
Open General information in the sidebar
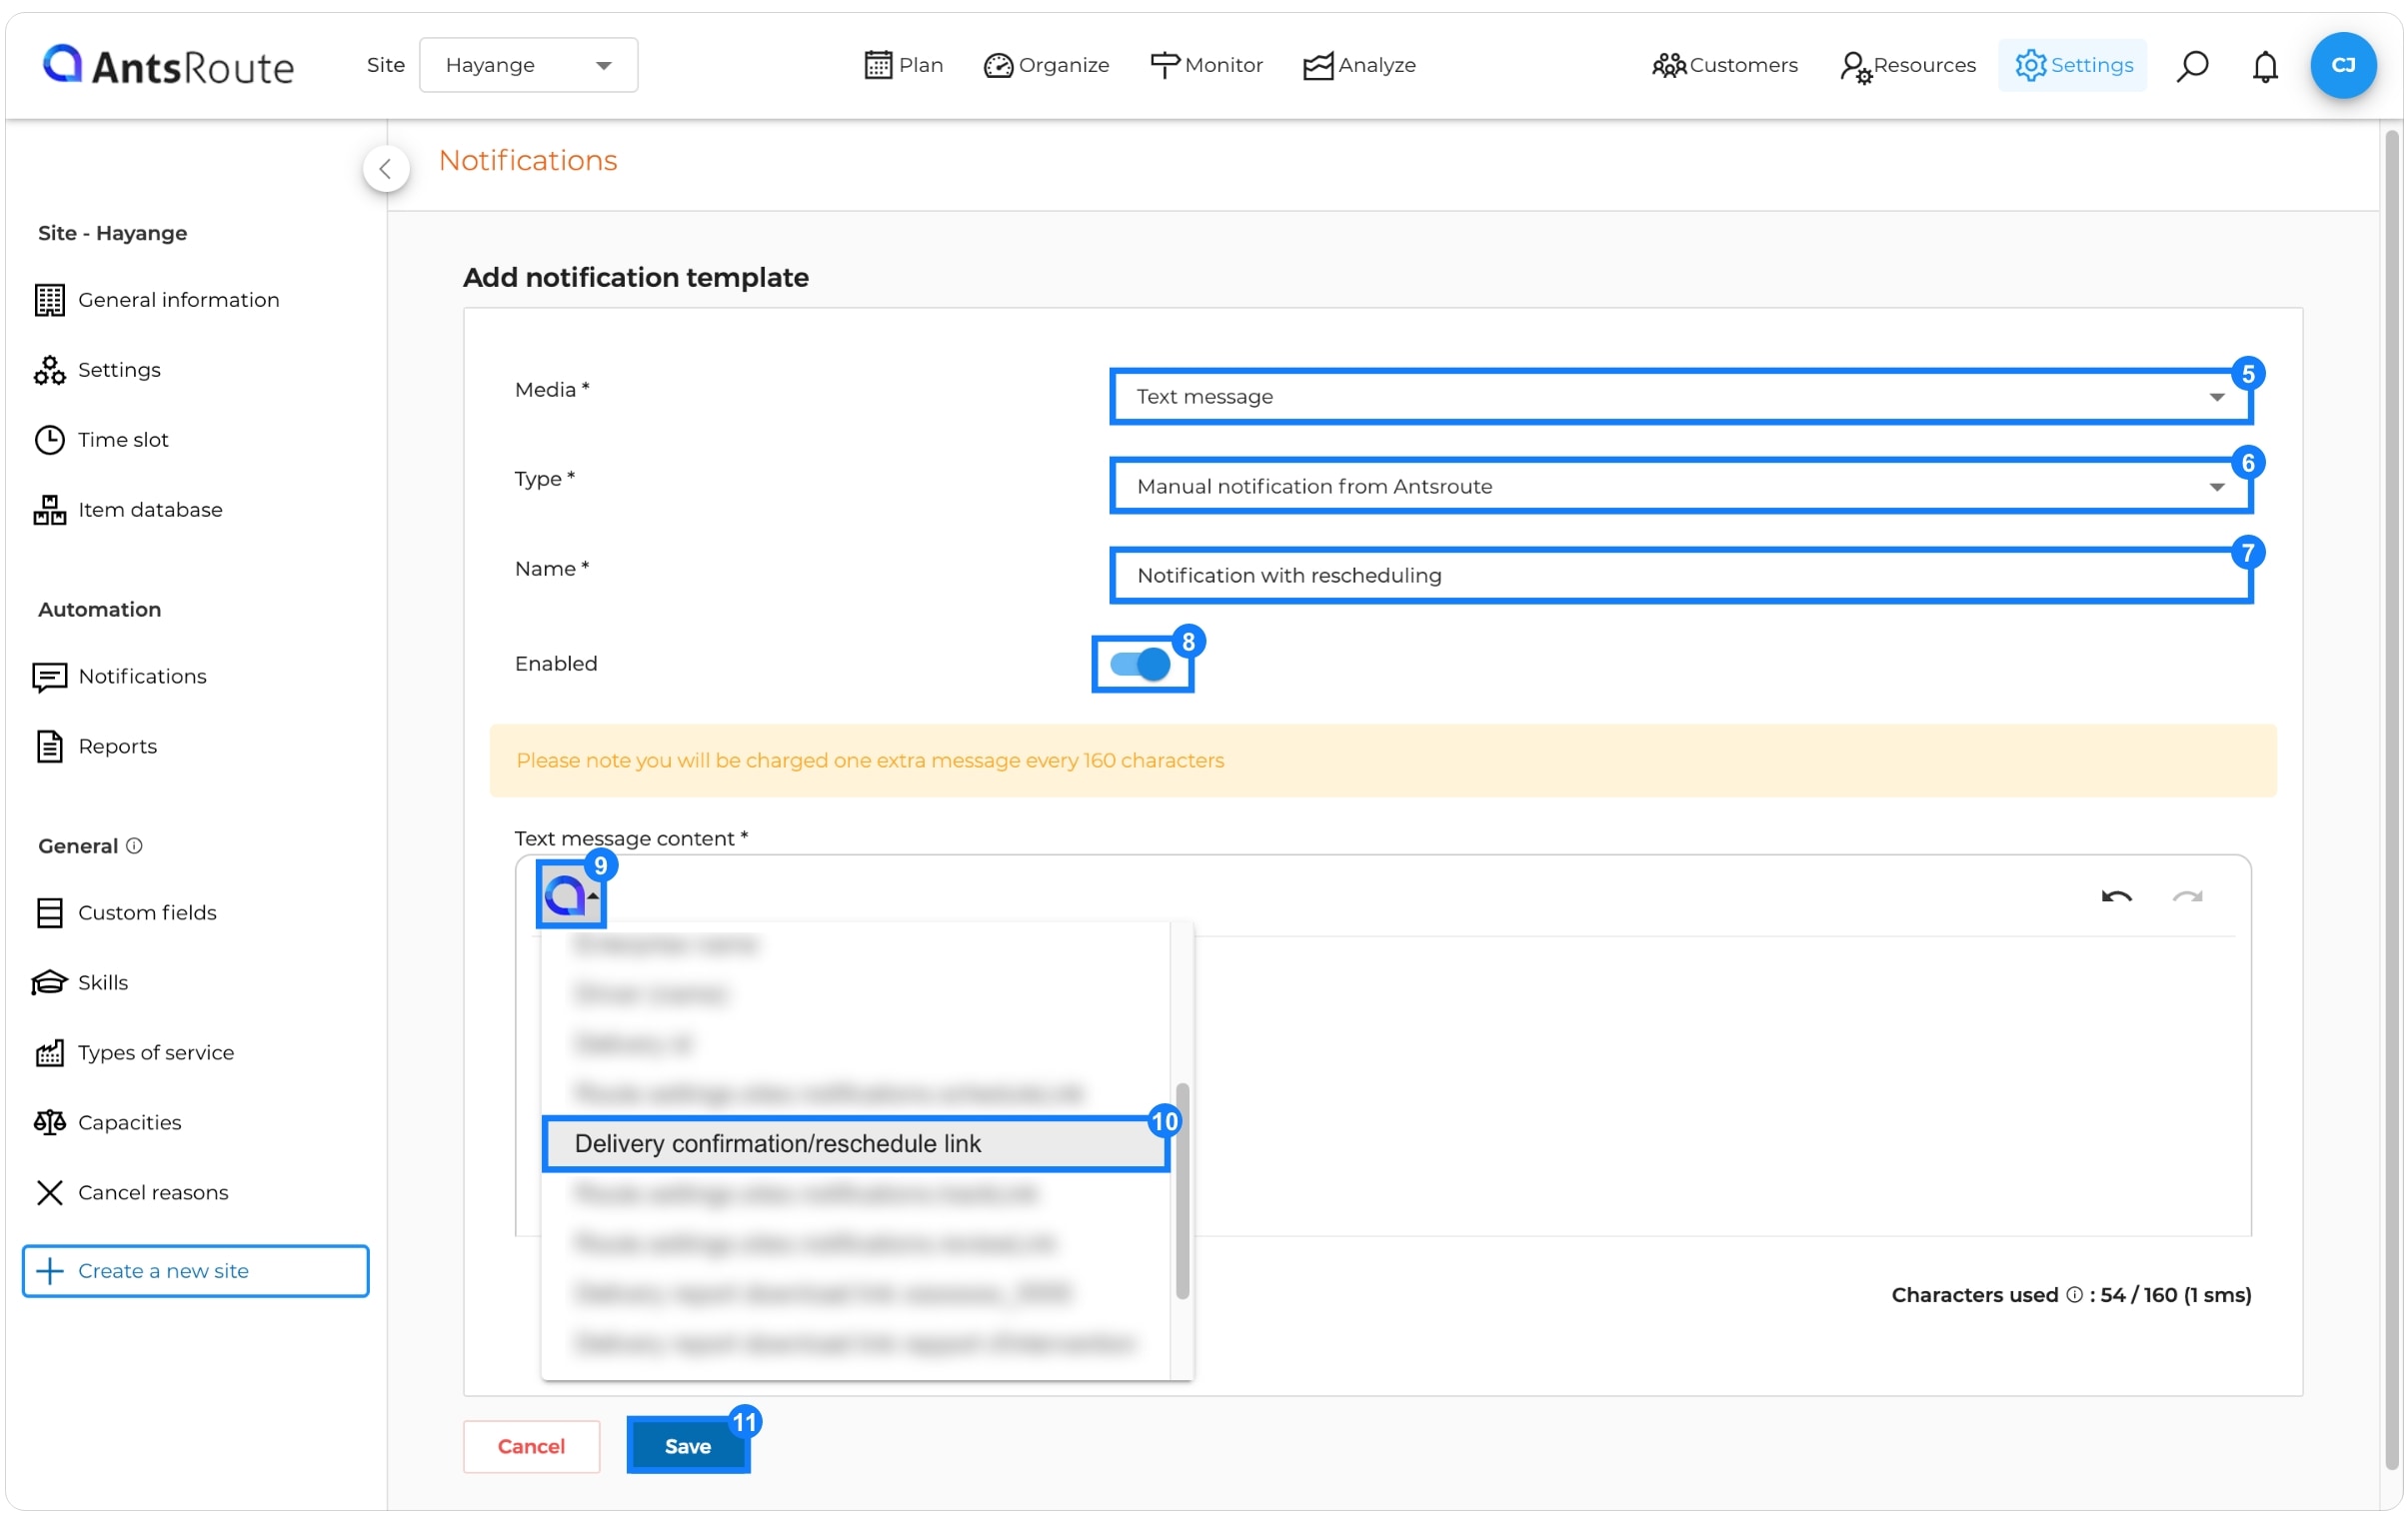(x=158, y=300)
